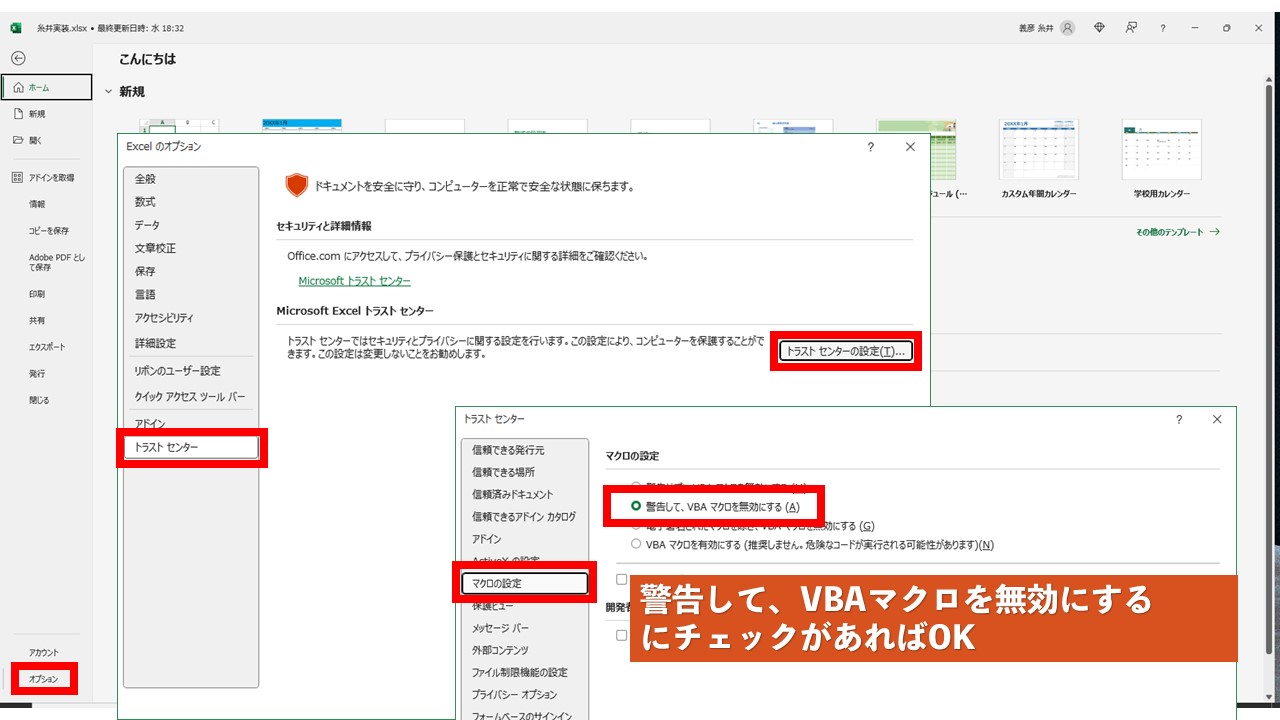
Task: Select マクロの設定 in Trust Center list
Action: click(524, 583)
